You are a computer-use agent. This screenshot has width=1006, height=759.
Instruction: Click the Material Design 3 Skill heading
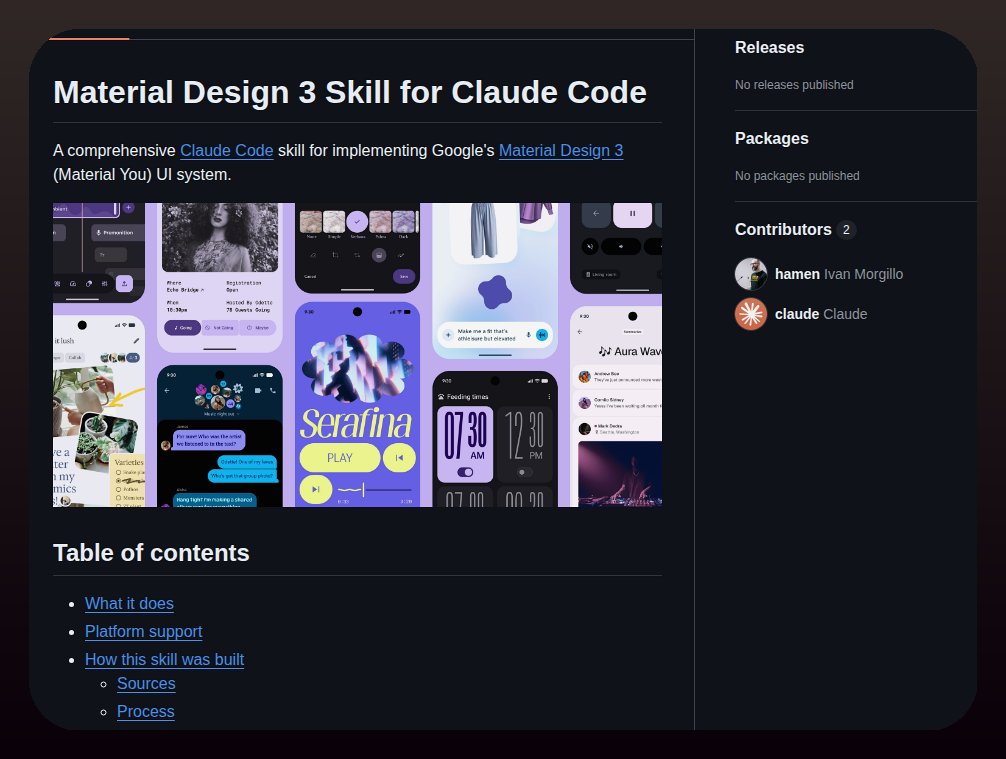coord(350,92)
